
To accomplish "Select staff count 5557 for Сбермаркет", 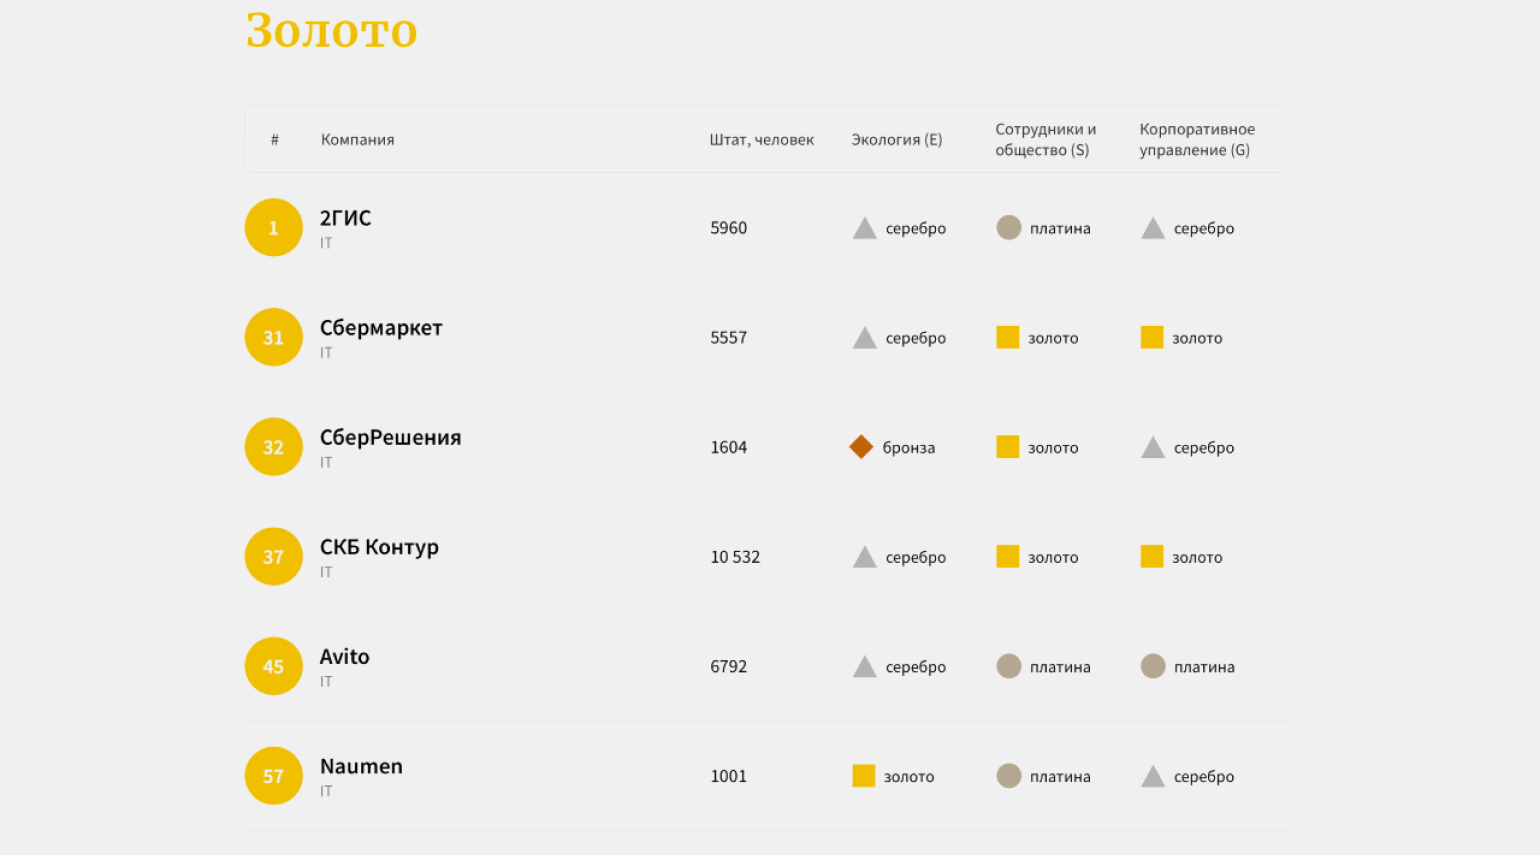I will [x=728, y=338].
